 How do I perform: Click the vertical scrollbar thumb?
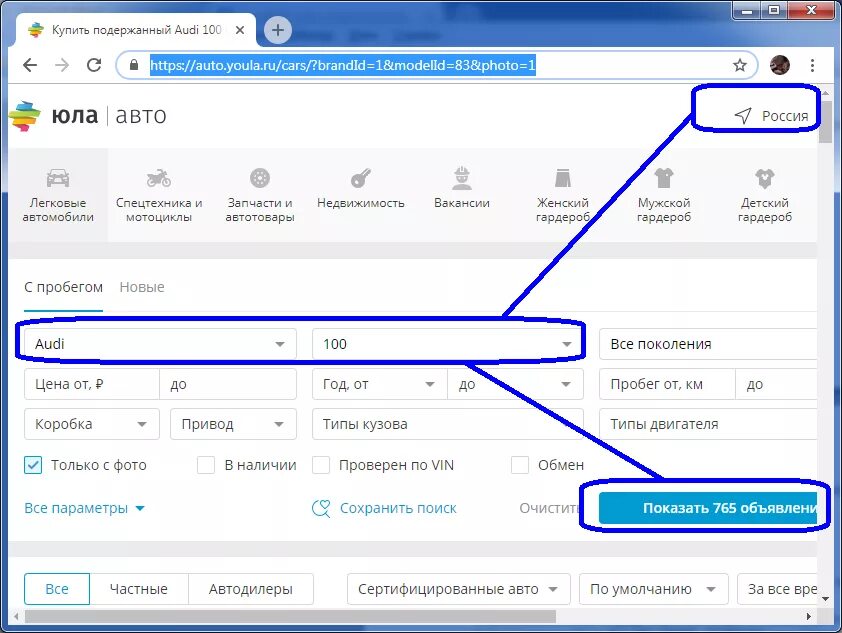[825, 121]
